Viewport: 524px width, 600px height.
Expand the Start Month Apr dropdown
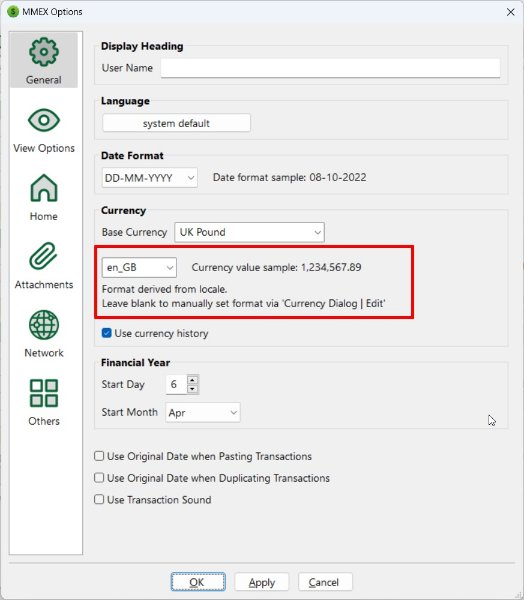[203, 412]
